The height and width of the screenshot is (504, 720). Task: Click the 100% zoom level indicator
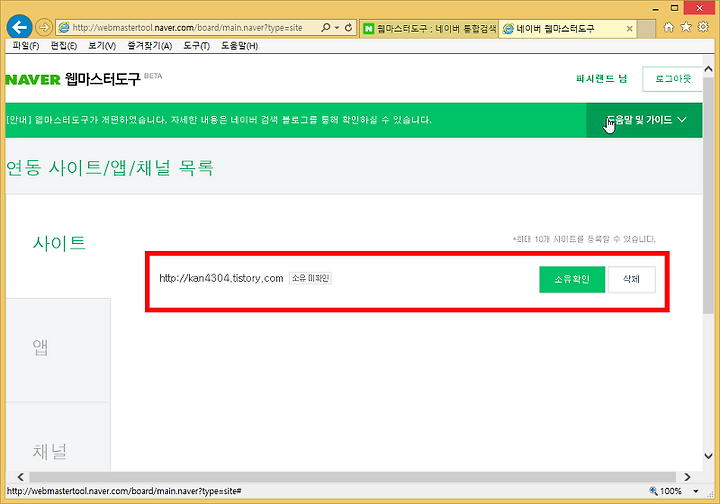coord(665,491)
